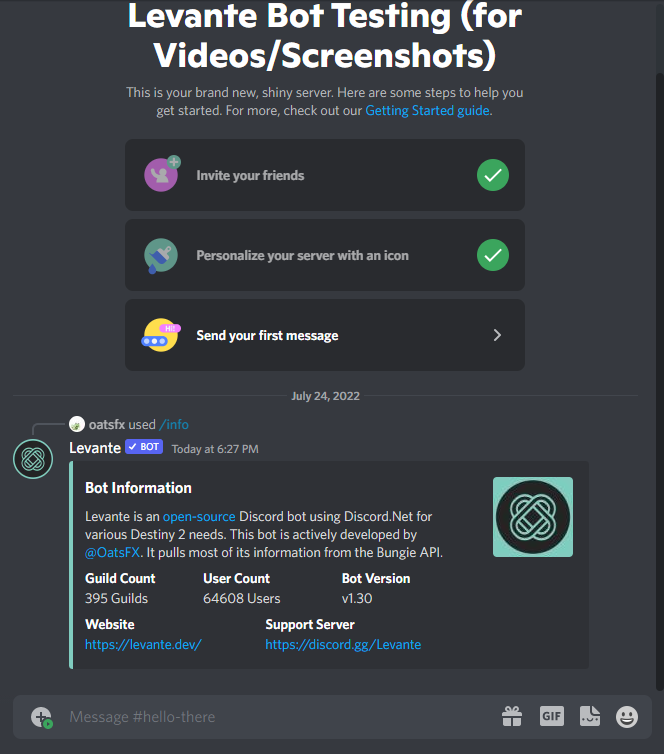
Task: Click the verified BOT badge
Action: tap(144, 447)
